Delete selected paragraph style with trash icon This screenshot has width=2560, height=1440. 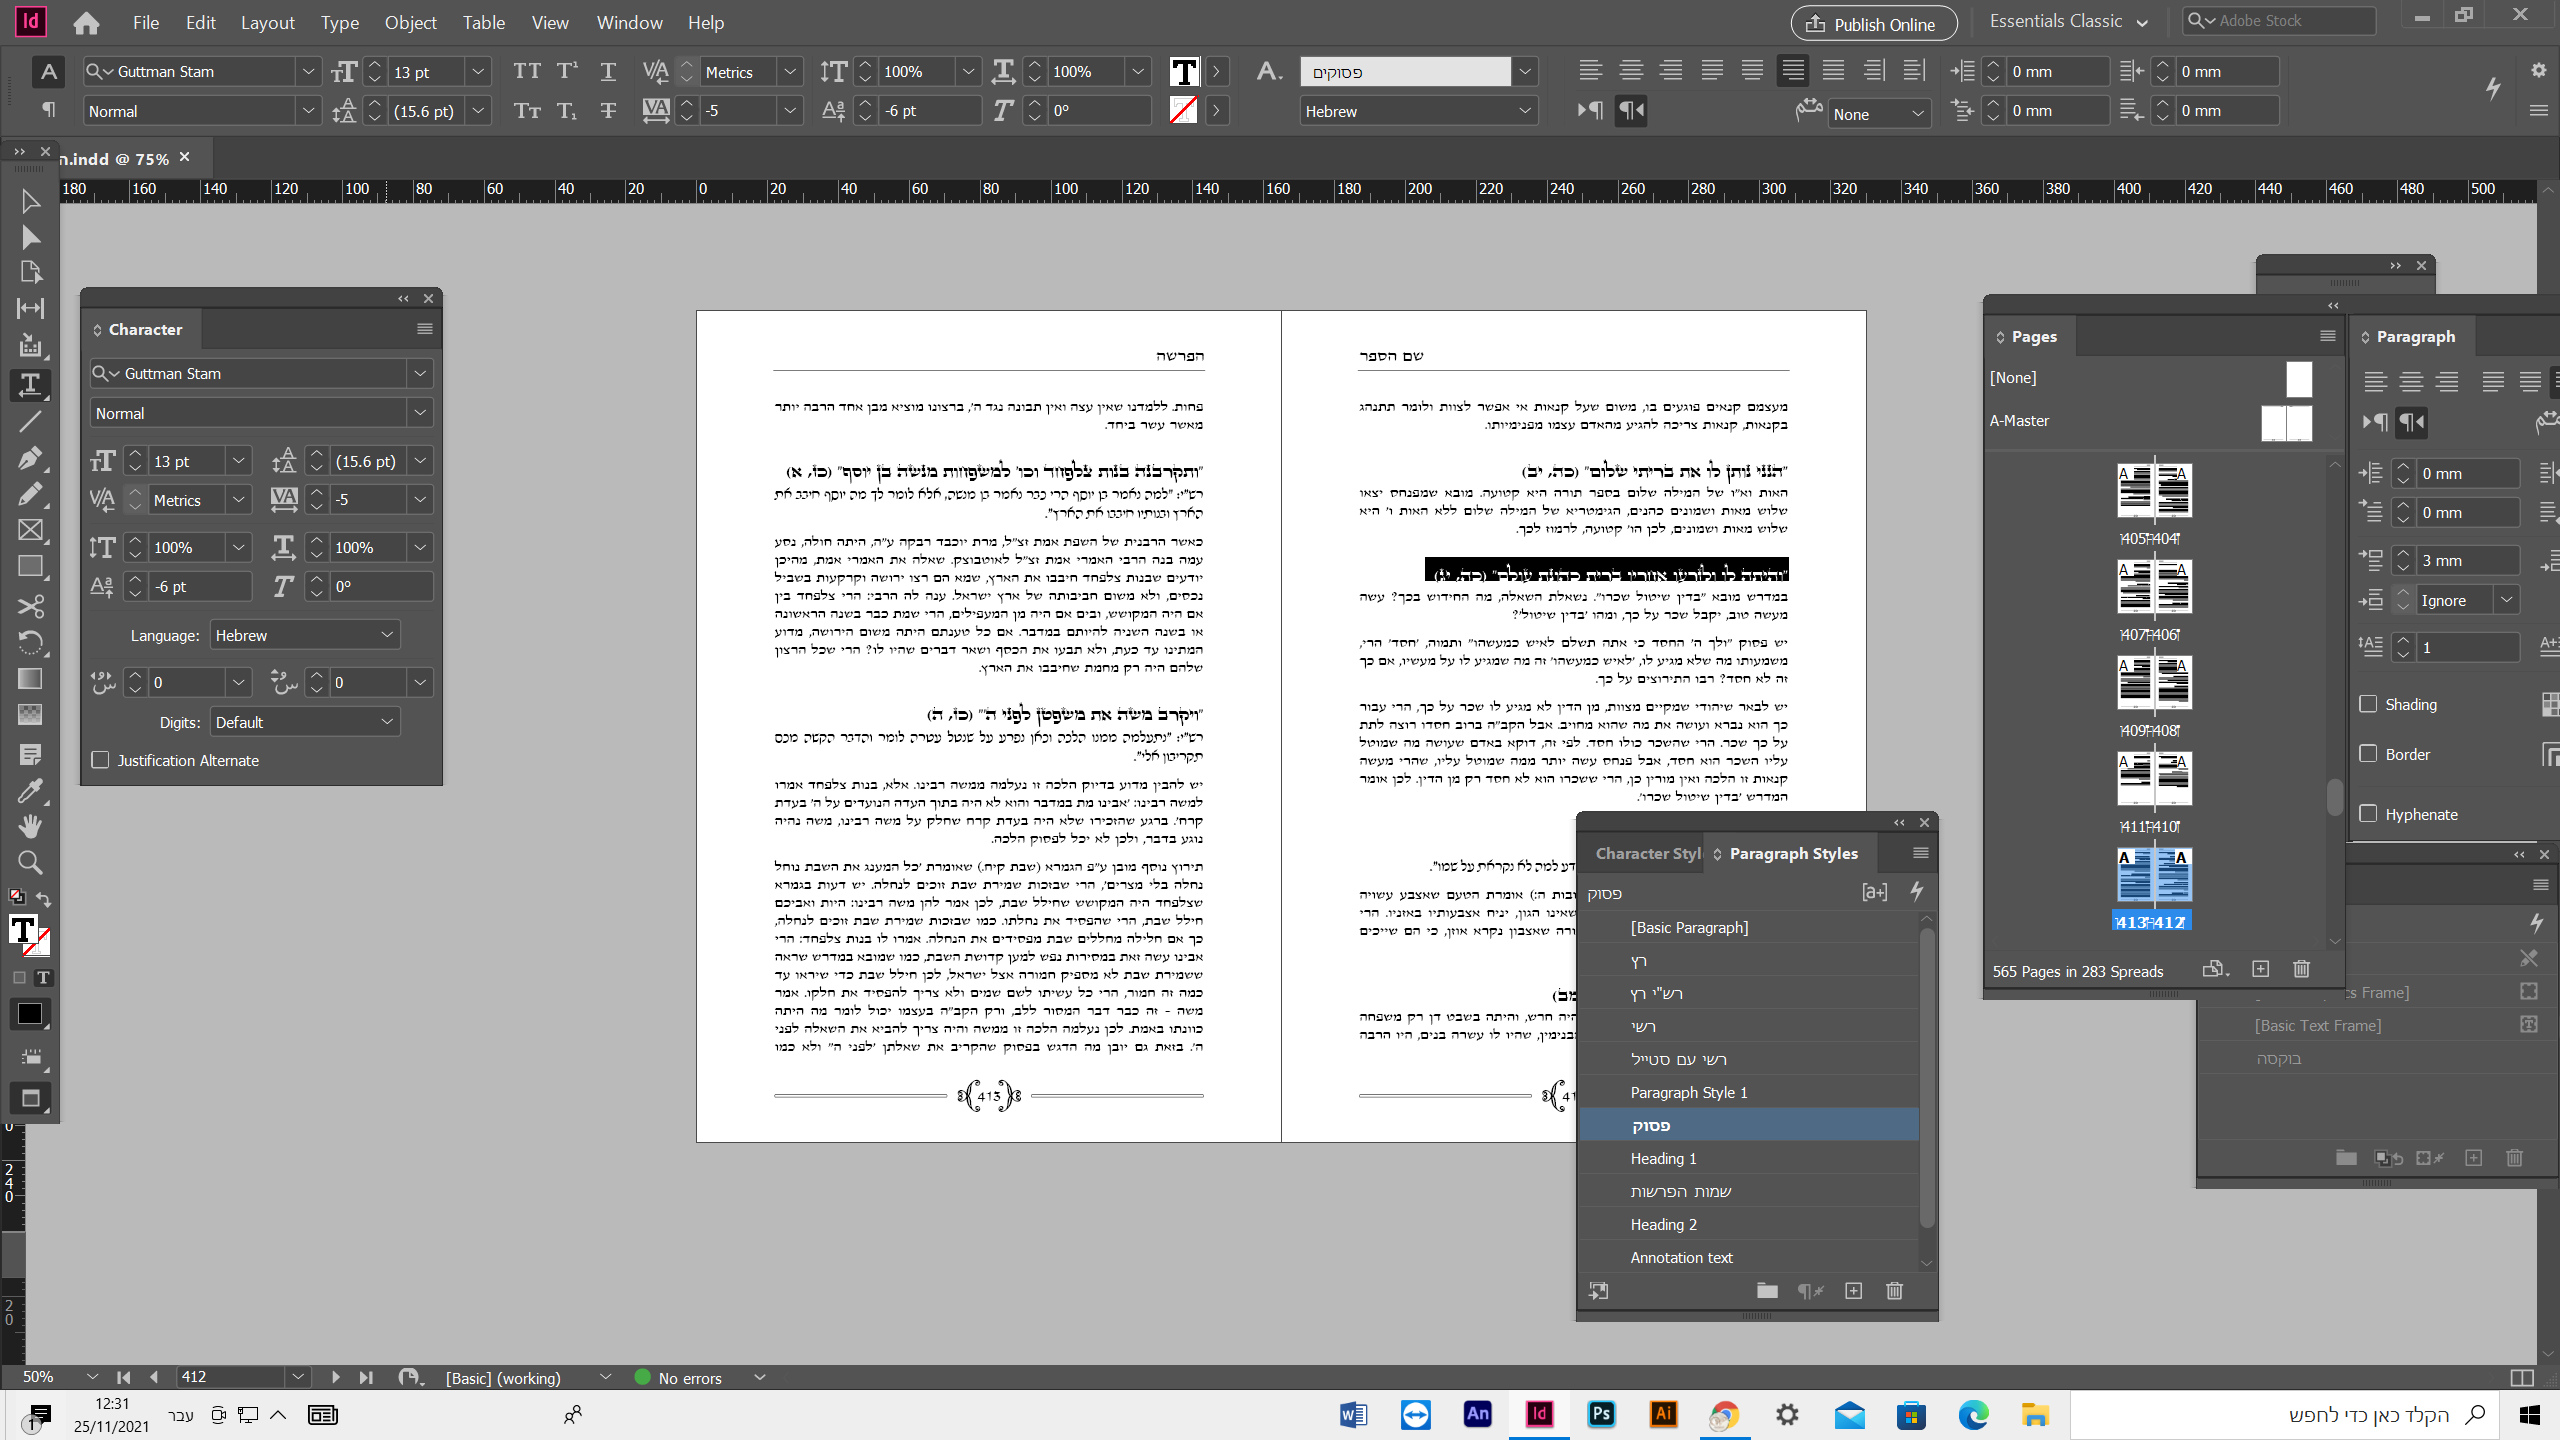click(1894, 1291)
